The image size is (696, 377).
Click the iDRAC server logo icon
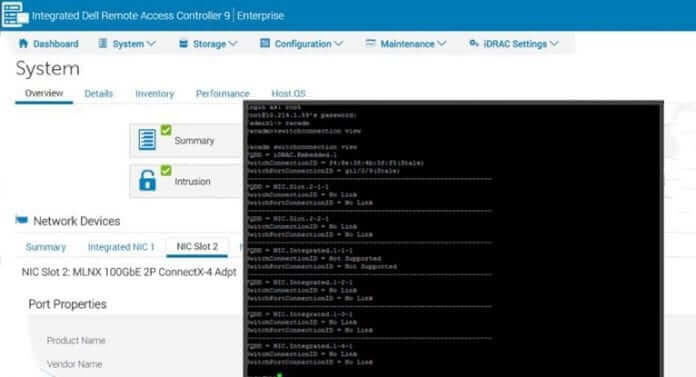[x=15, y=14]
